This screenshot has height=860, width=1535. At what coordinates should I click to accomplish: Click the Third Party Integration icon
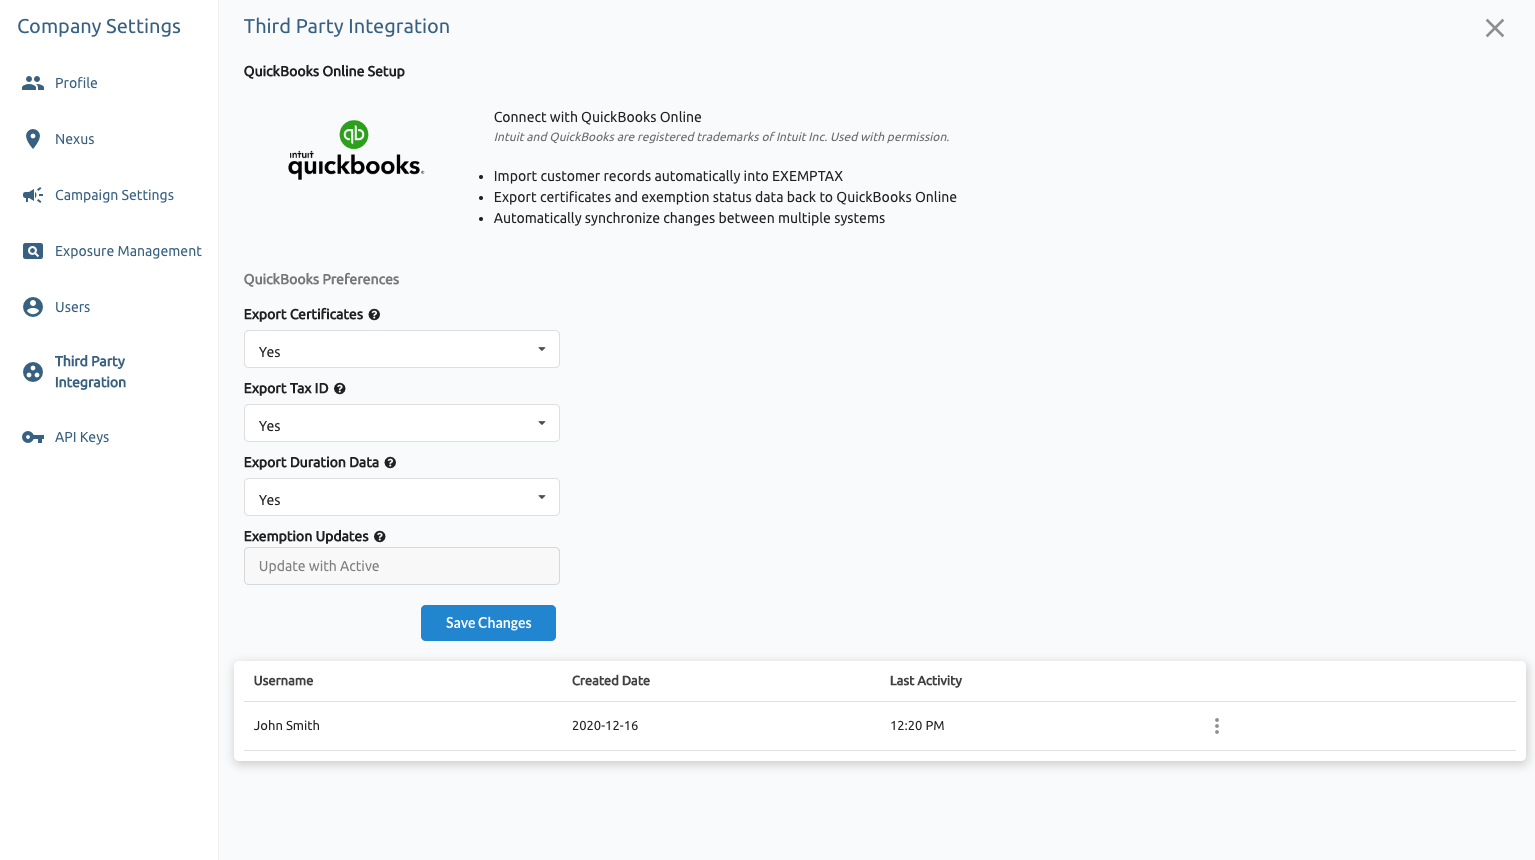tap(33, 372)
